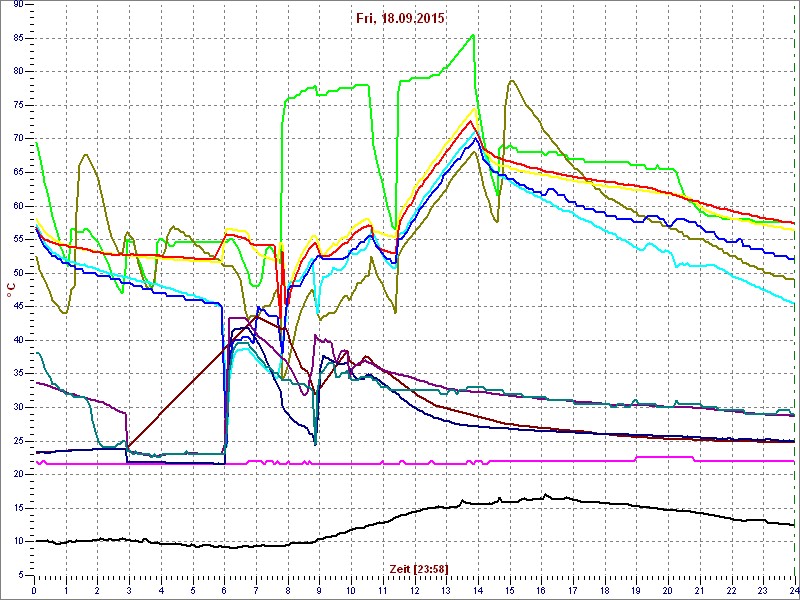
Task: Select the 35 tick label on the temperature axis
Action: (17, 373)
